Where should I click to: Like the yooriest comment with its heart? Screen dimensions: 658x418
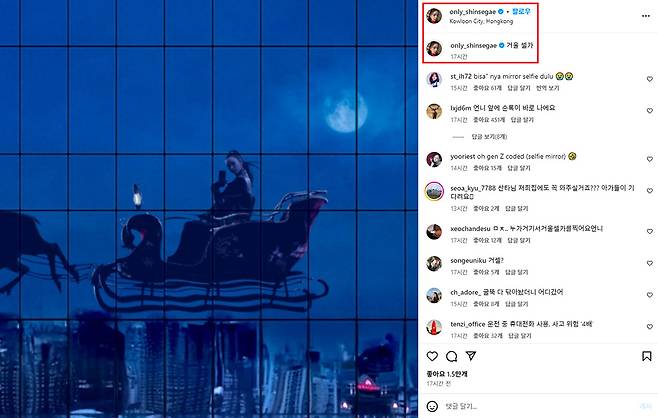click(x=650, y=159)
